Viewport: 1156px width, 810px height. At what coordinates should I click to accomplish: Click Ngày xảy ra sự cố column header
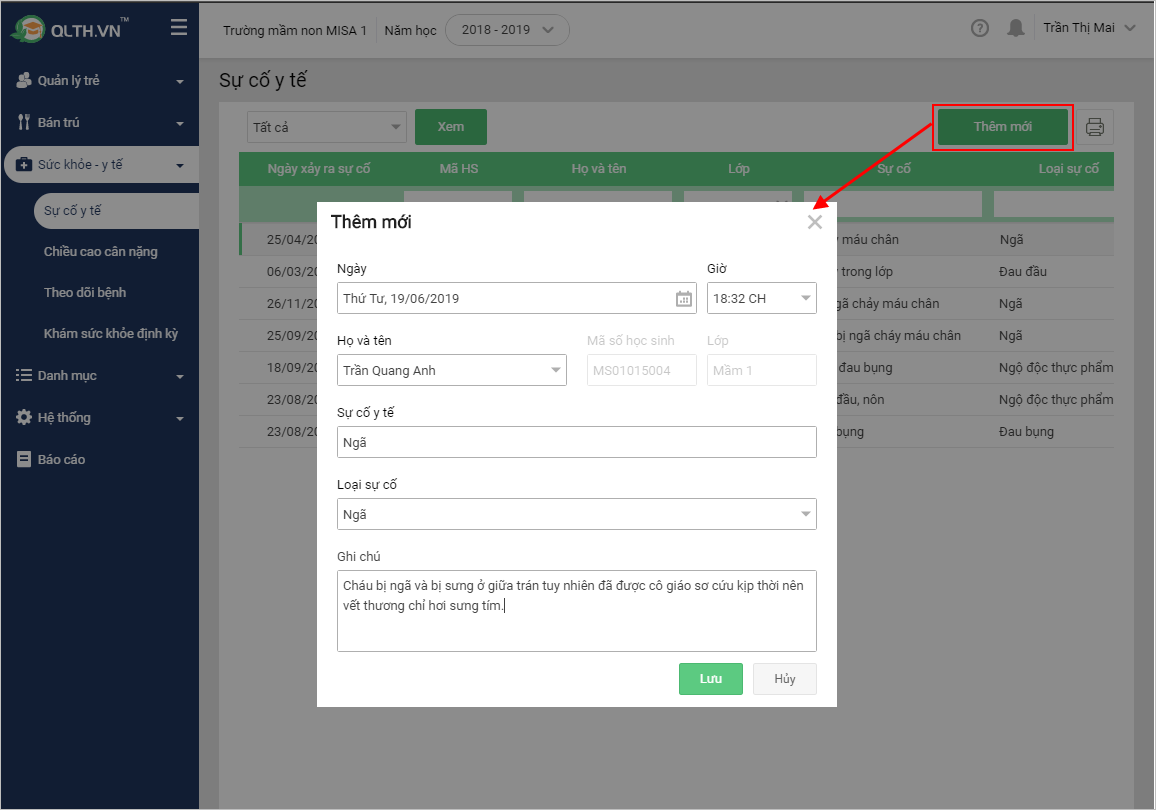pyautogui.click(x=318, y=169)
